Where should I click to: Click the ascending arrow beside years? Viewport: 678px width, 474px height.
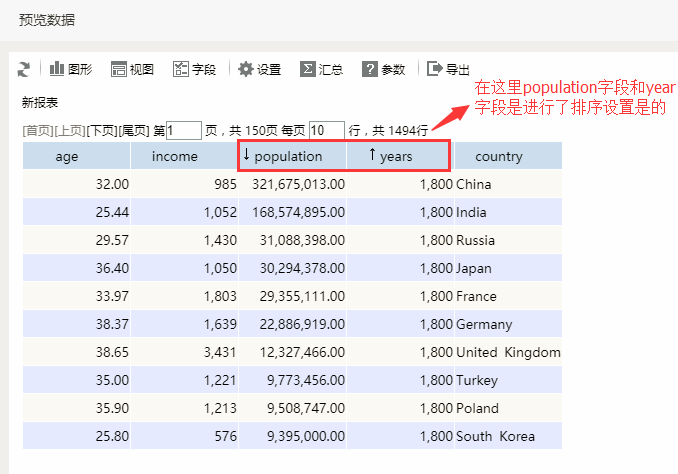pyautogui.click(x=372, y=154)
